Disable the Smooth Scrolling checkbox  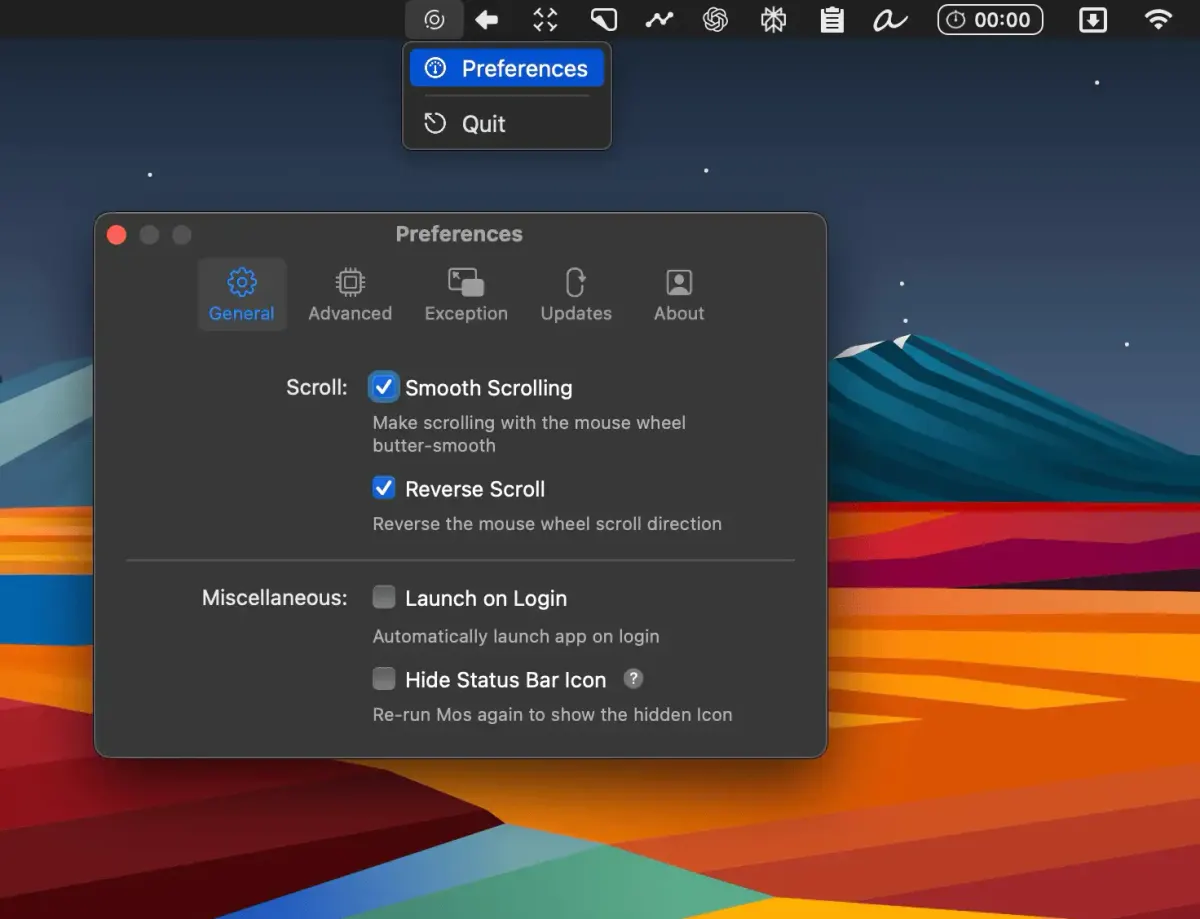pyautogui.click(x=384, y=387)
